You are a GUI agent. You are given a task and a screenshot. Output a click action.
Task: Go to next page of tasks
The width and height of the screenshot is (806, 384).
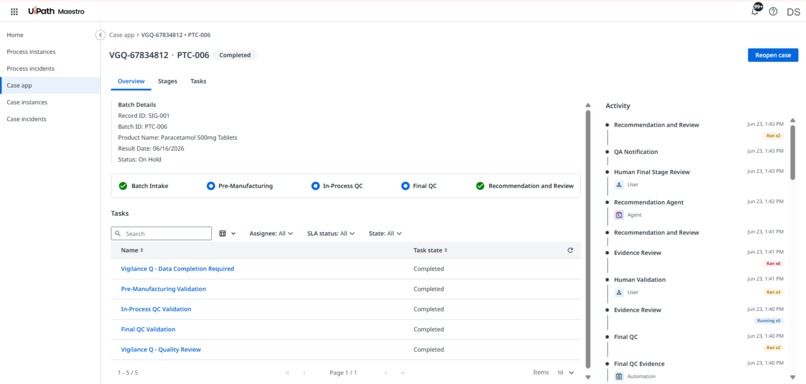coord(386,372)
